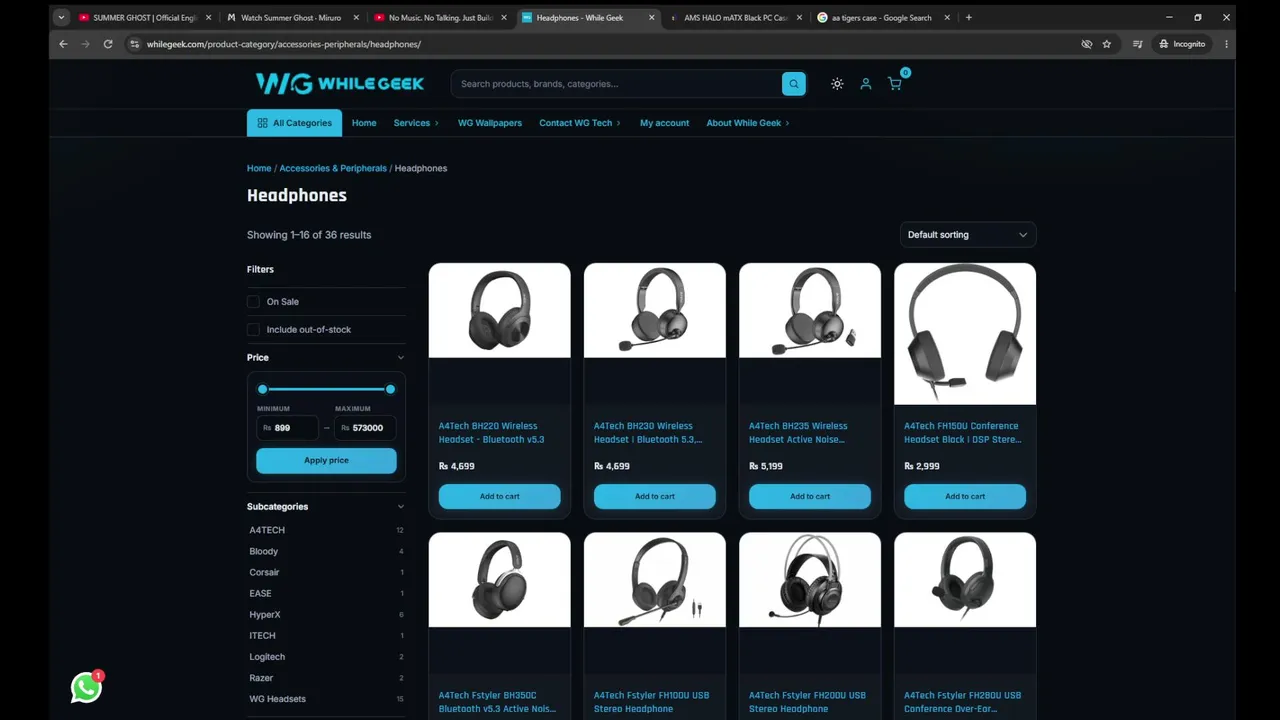
Task: Open A4Tech BH220 Wireless Headset product title
Action: (x=492, y=432)
